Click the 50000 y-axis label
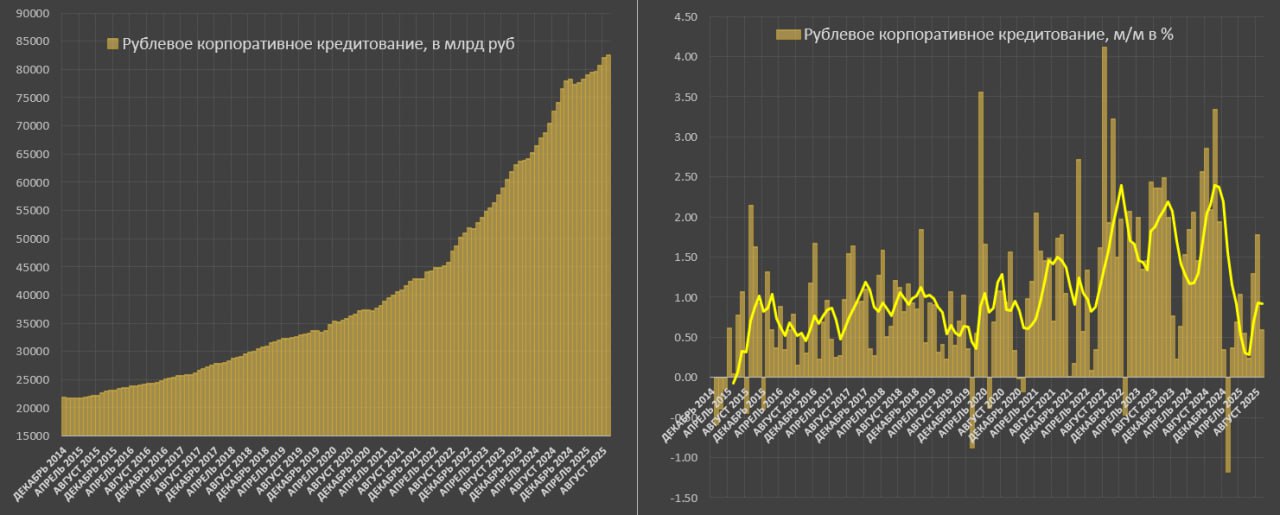 (34, 239)
